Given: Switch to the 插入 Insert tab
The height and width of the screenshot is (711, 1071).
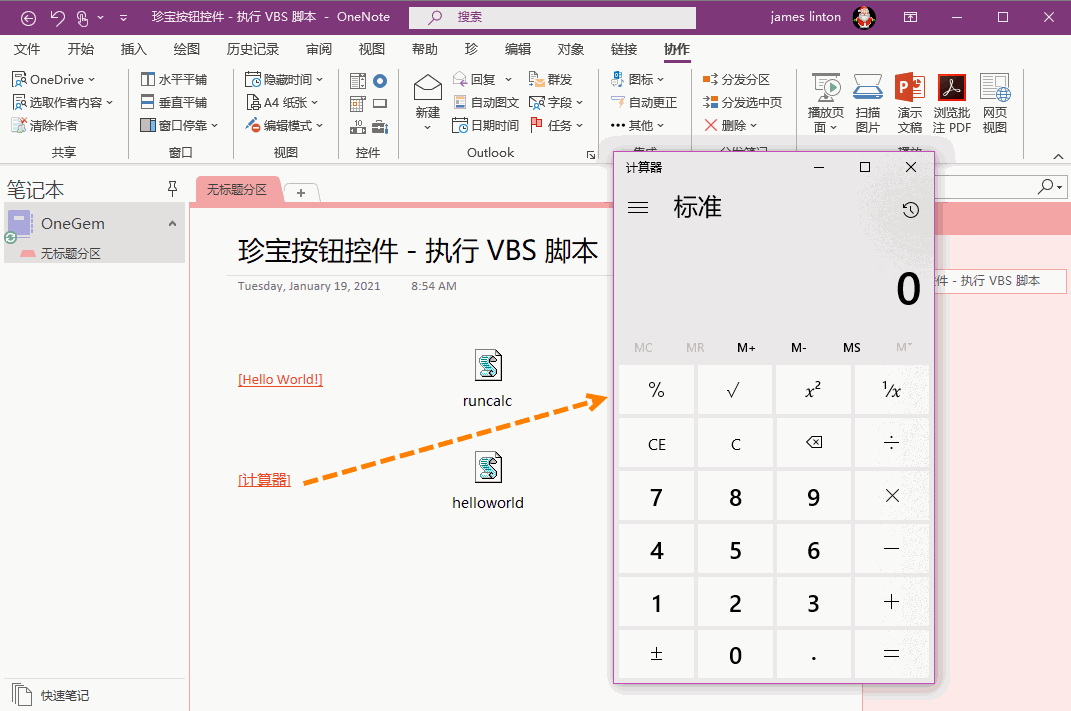Looking at the screenshot, I should click(134, 49).
